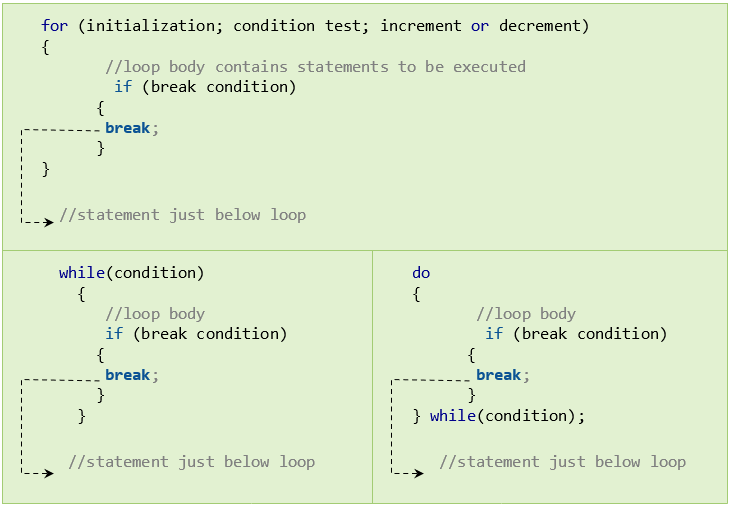Click the '} while(condition);' closing line
Screen dimensions: 729x506
(x=499, y=416)
